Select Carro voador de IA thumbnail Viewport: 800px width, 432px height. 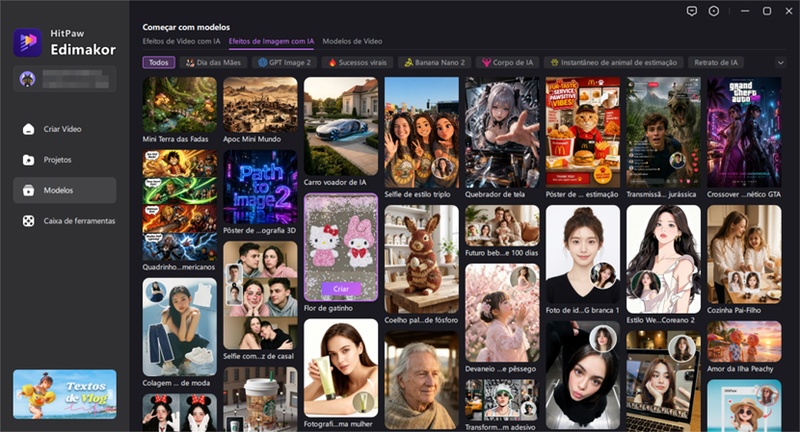(x=341, y=126)
